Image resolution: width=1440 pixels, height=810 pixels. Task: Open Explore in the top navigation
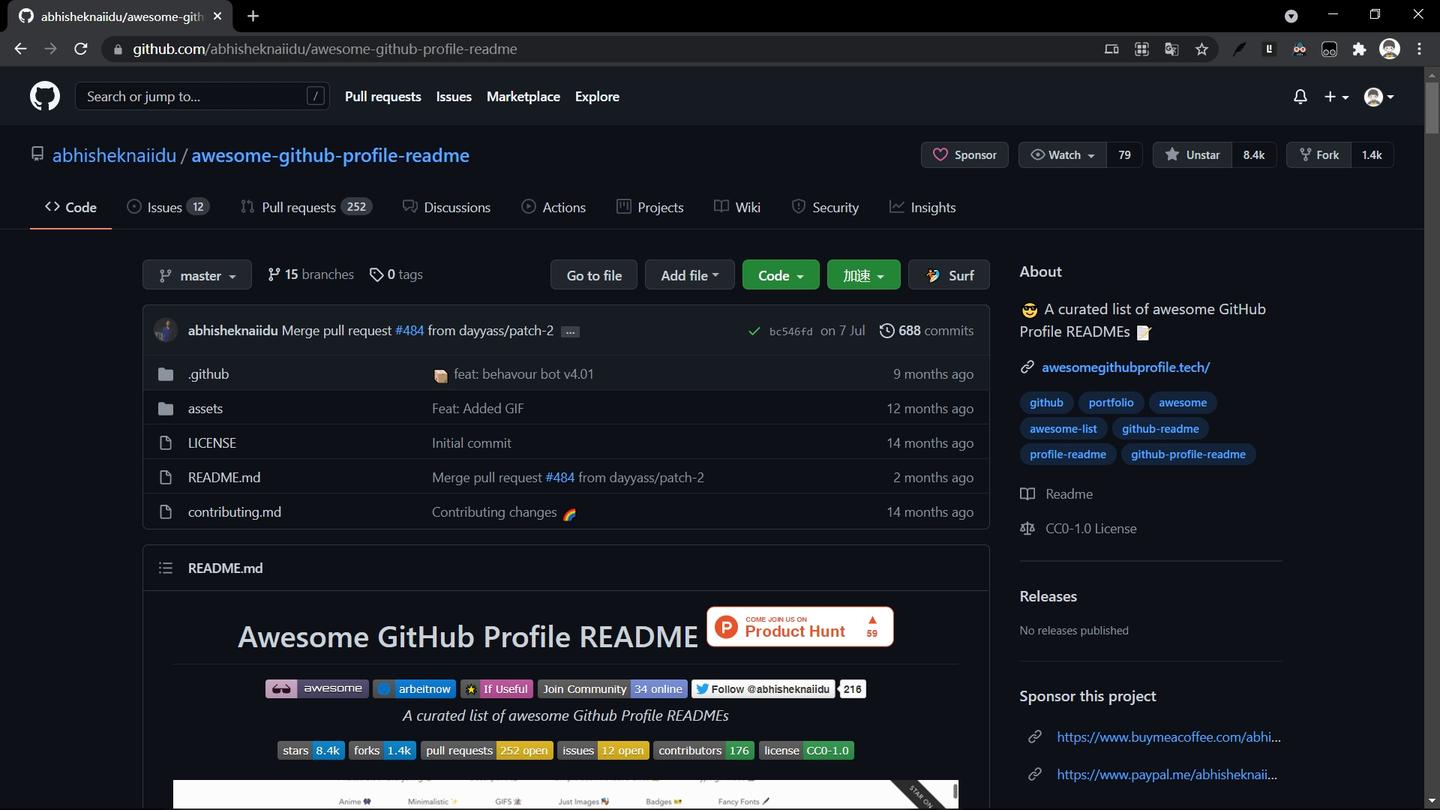coord(597,96)
